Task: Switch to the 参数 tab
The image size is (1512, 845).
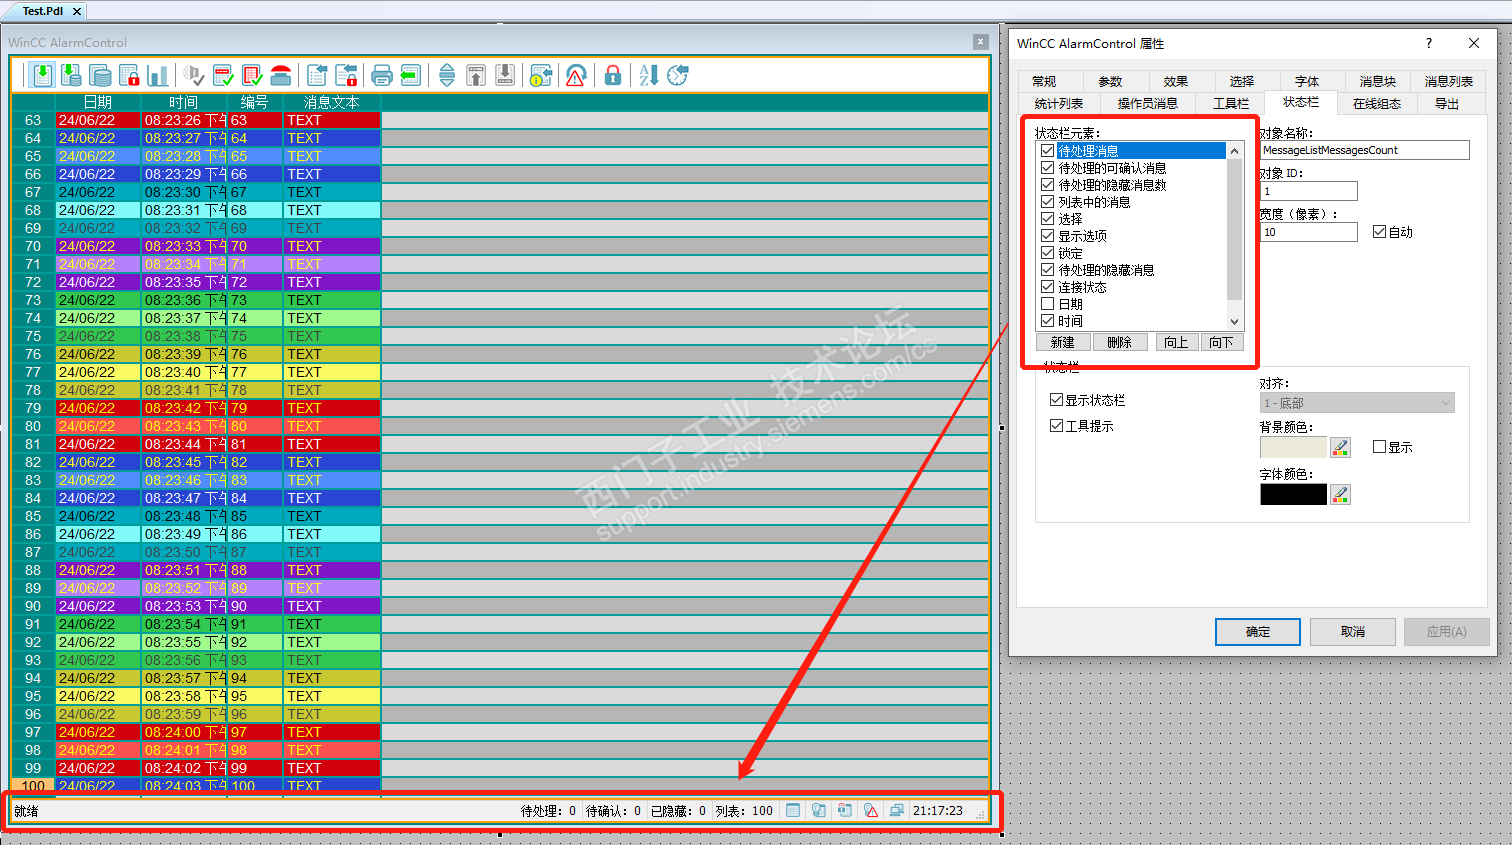Action: pos(1110,81)
